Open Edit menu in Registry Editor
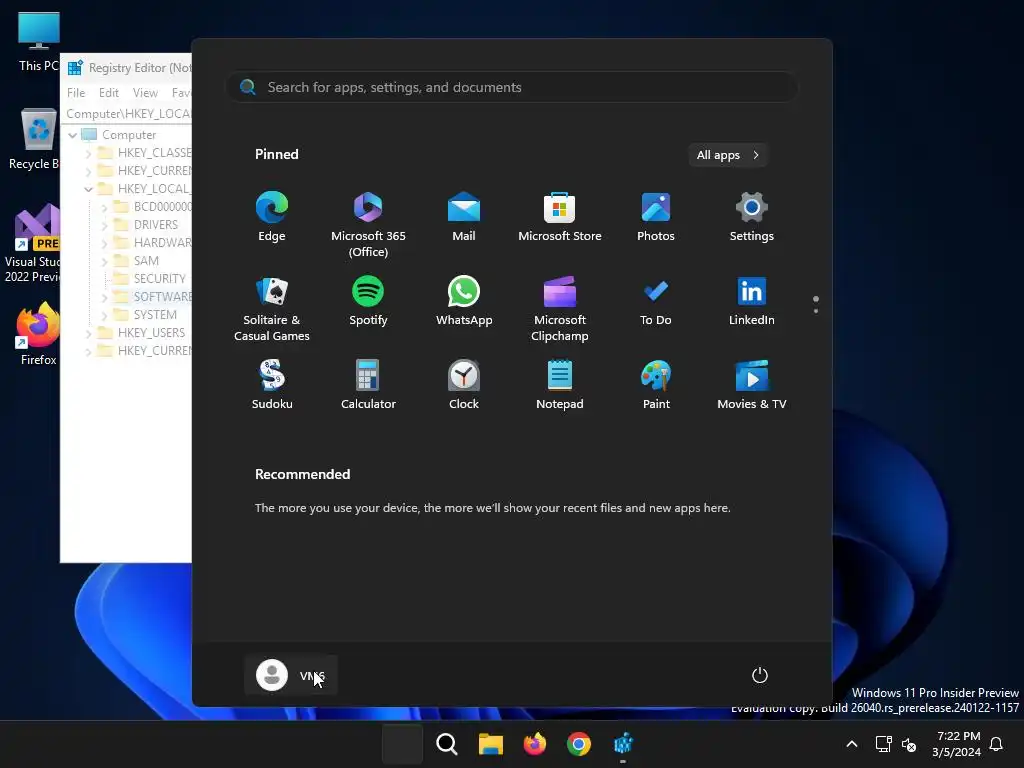Viewport: 1024px width, 768px height. click(x=108, y=93)
